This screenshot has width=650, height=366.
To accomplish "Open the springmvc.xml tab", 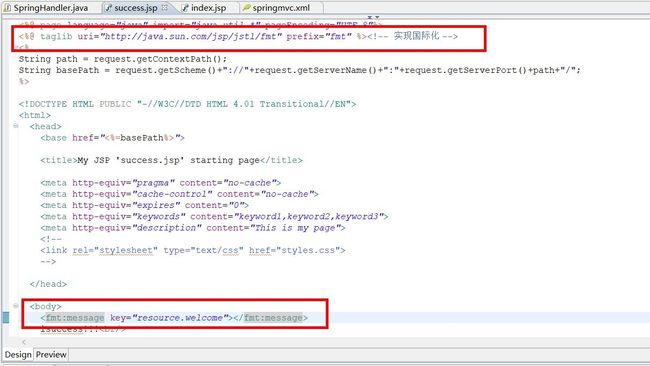I will pyautogui.click(x=281, y=8).
